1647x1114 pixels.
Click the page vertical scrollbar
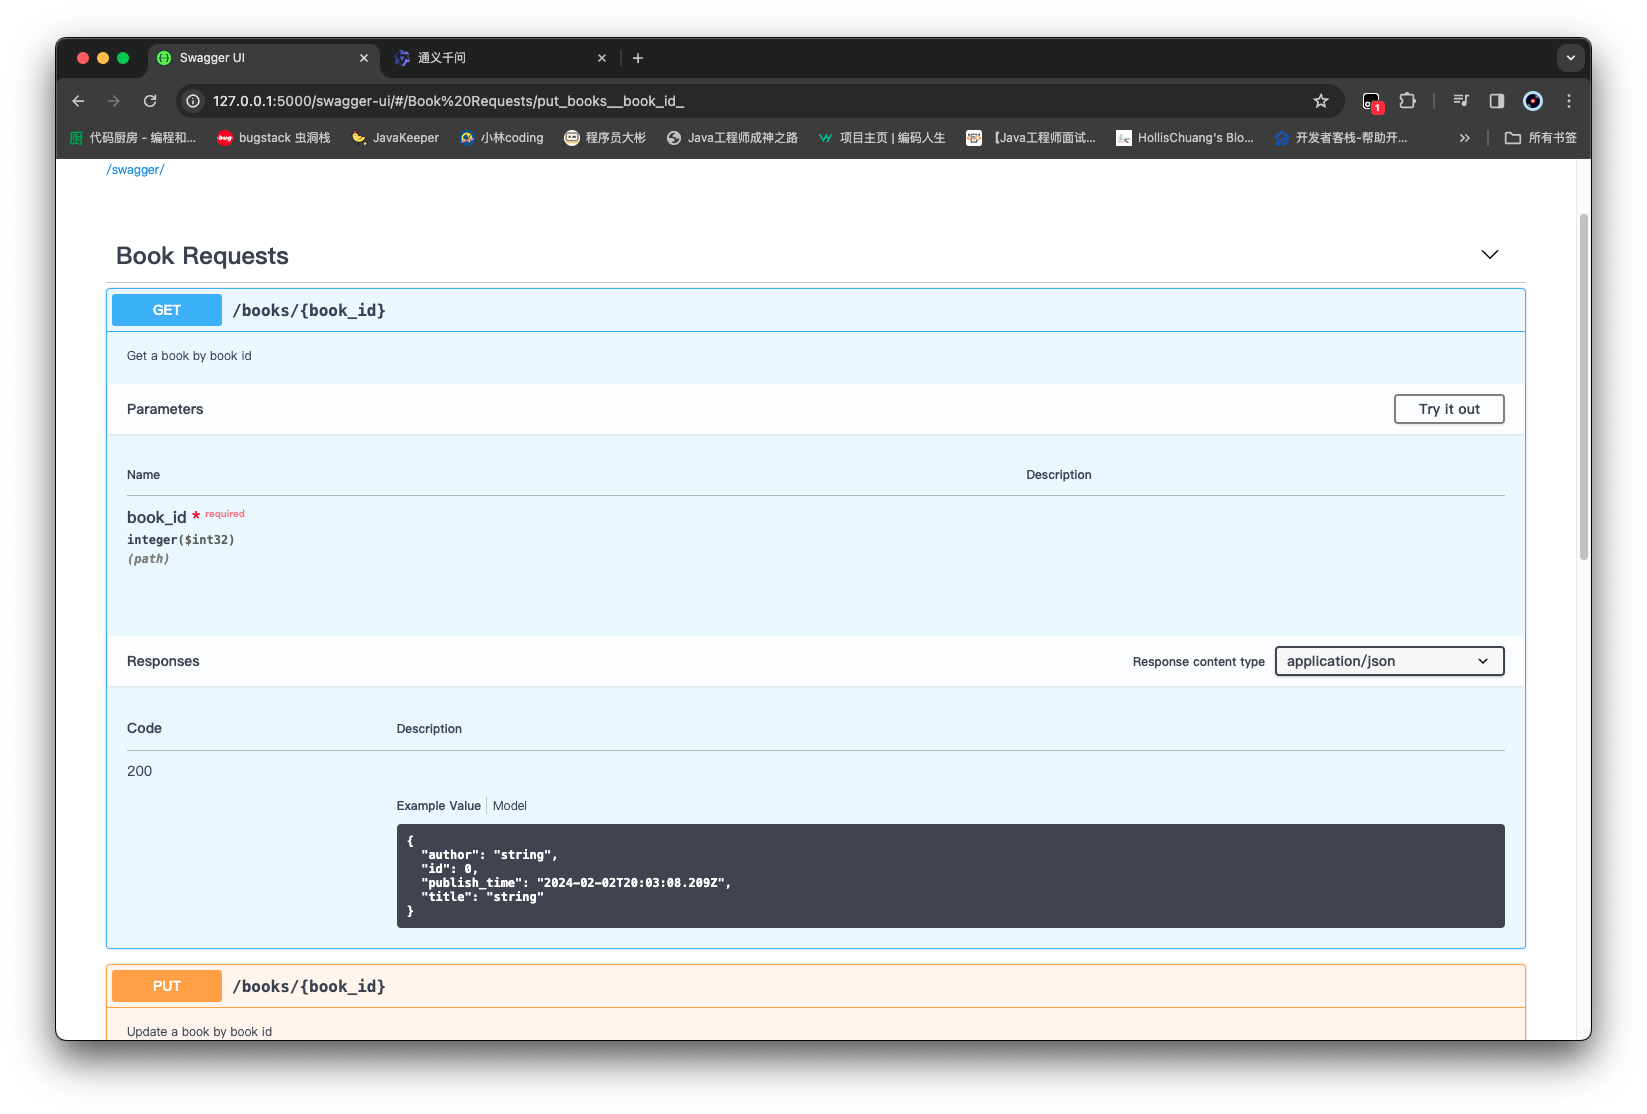[x=1584, y=387]
